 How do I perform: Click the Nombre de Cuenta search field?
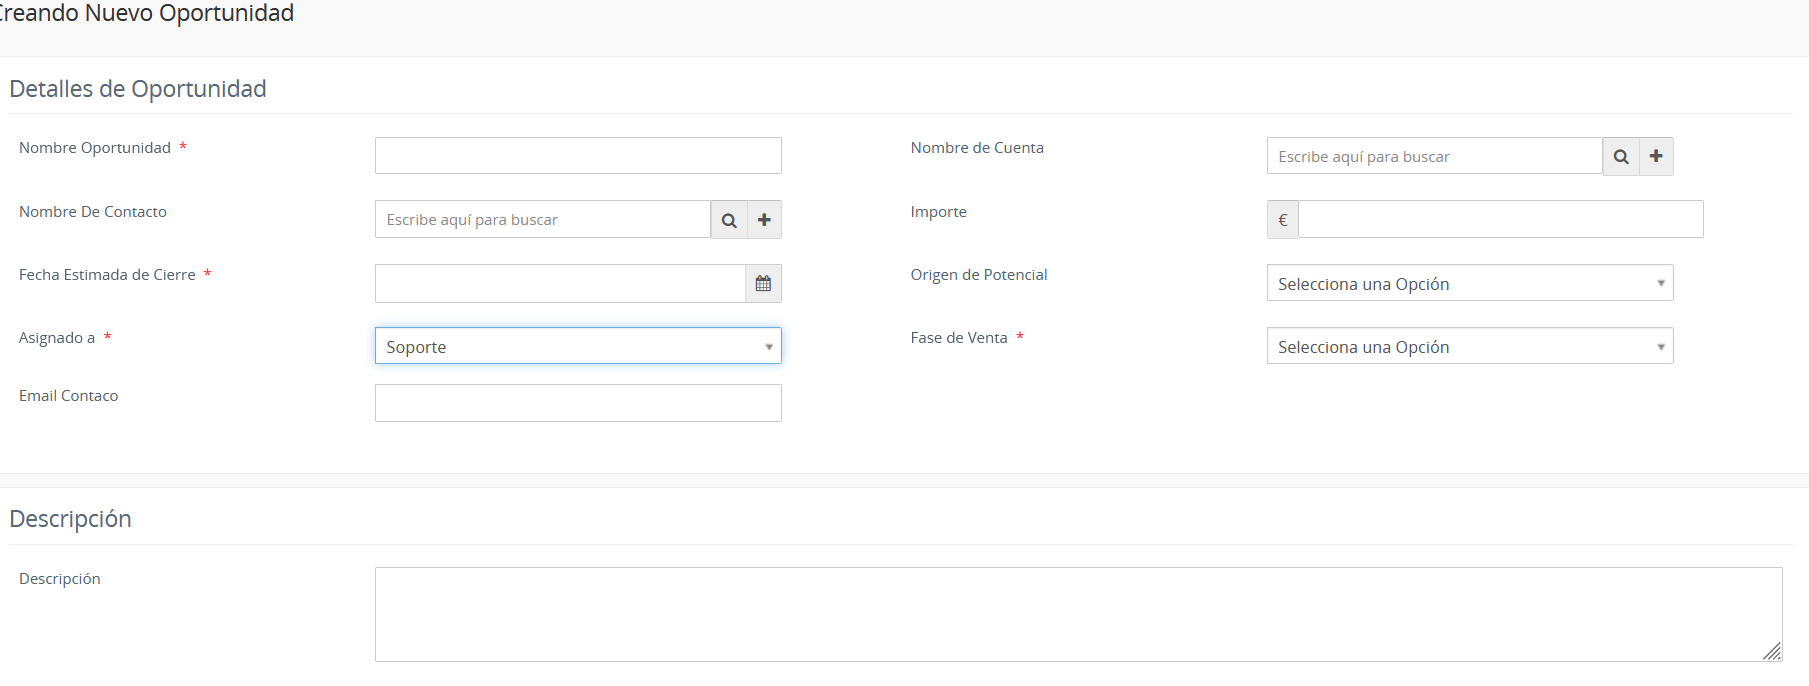(1435, 156)
